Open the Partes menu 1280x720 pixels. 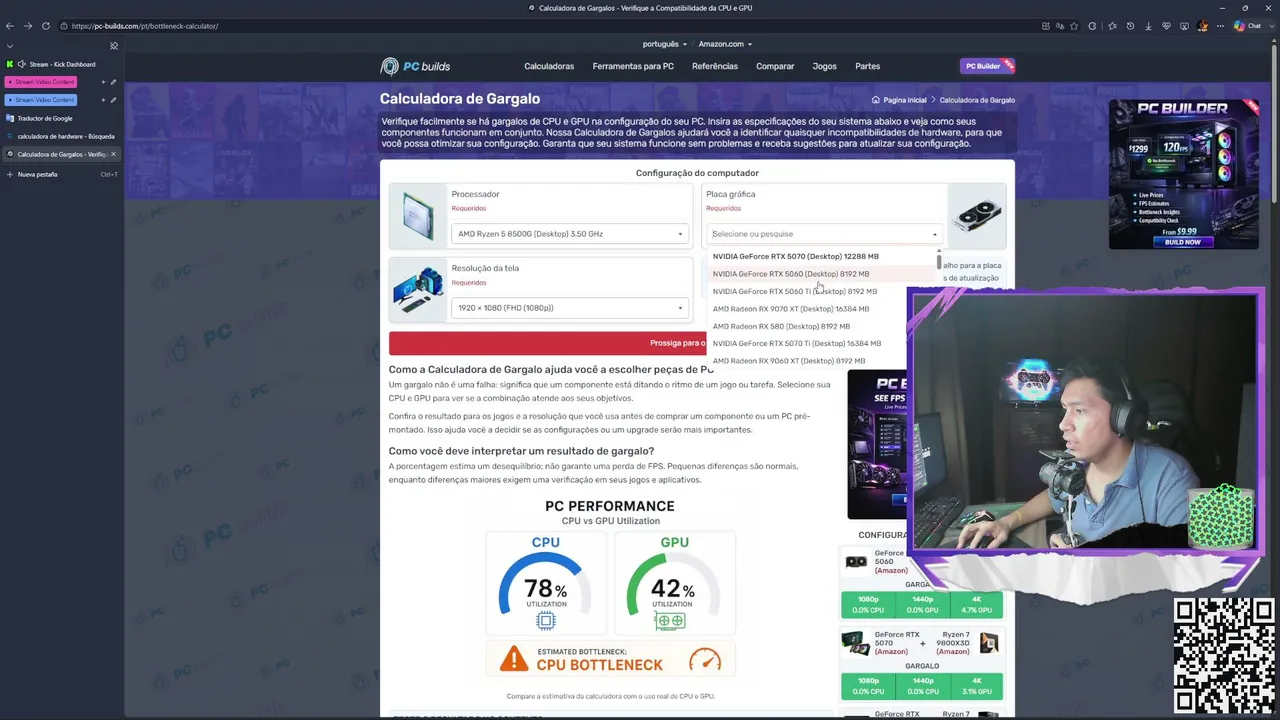coord(868,66)
